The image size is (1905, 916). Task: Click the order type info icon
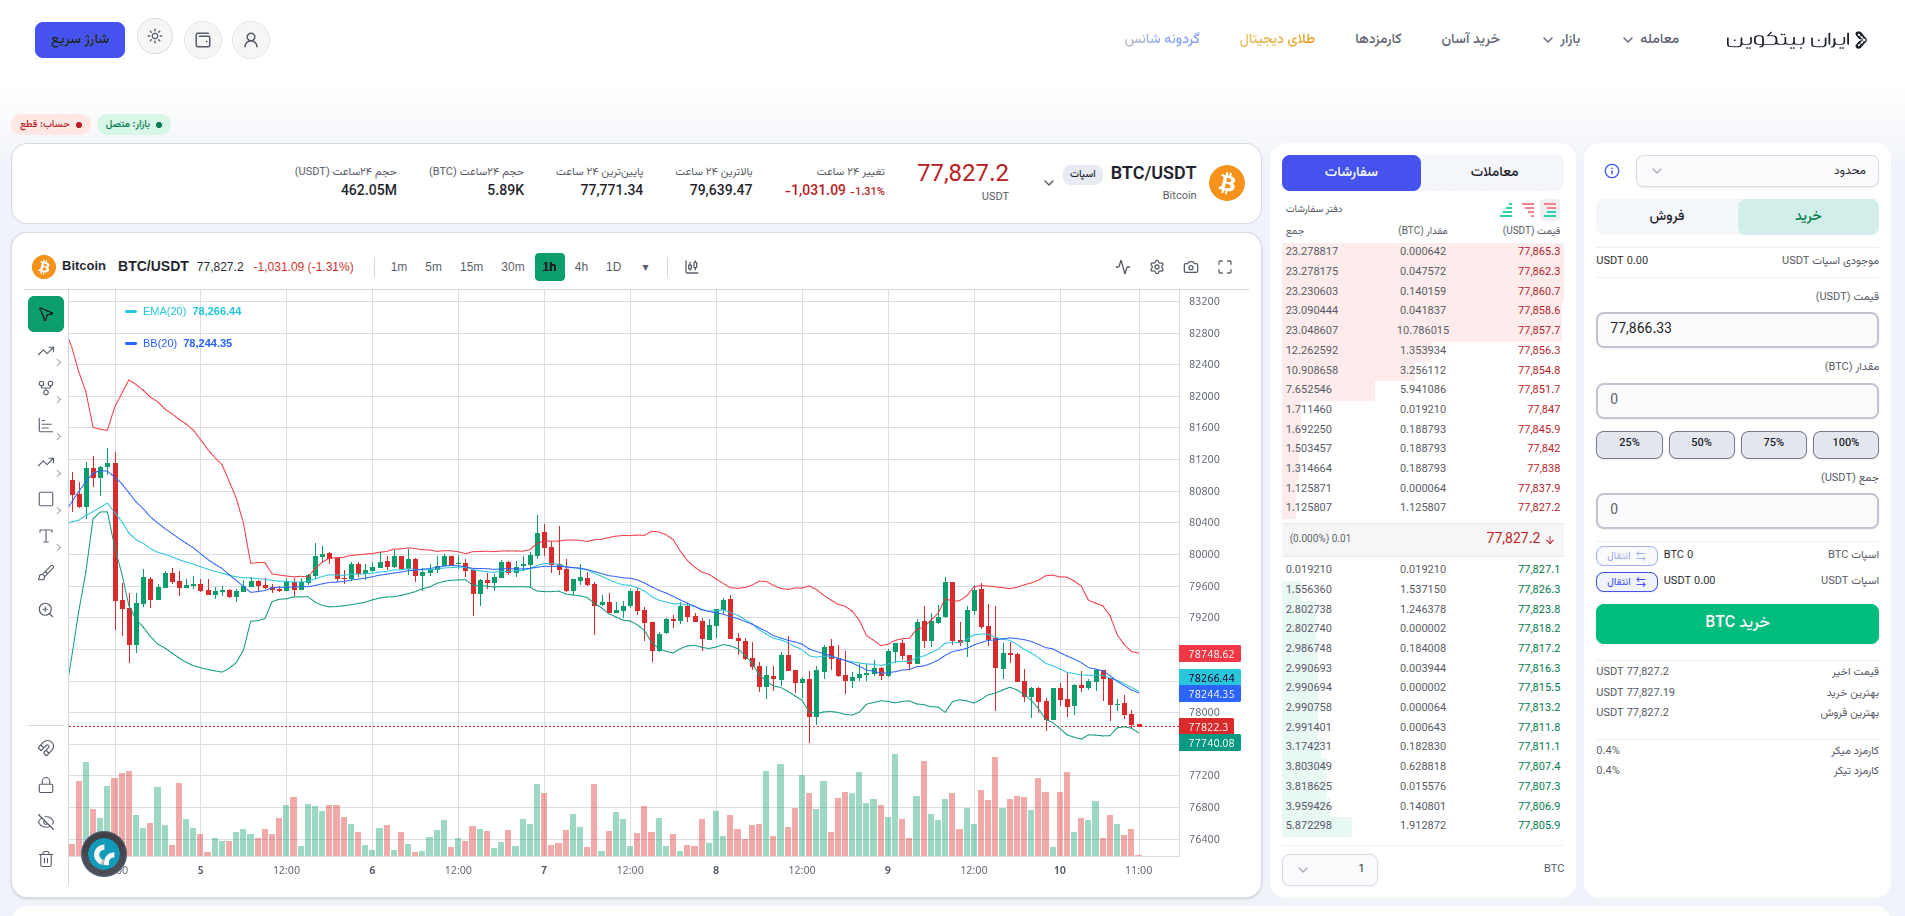click(1612, 171)
